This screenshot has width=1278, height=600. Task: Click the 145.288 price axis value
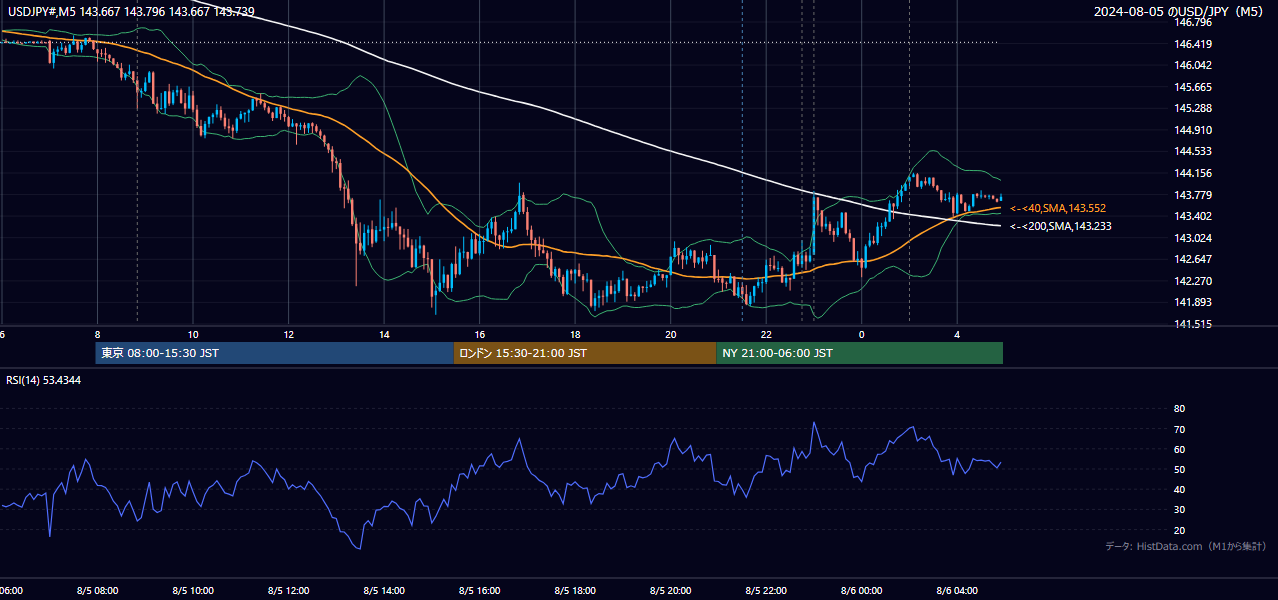pos(1192,108)
